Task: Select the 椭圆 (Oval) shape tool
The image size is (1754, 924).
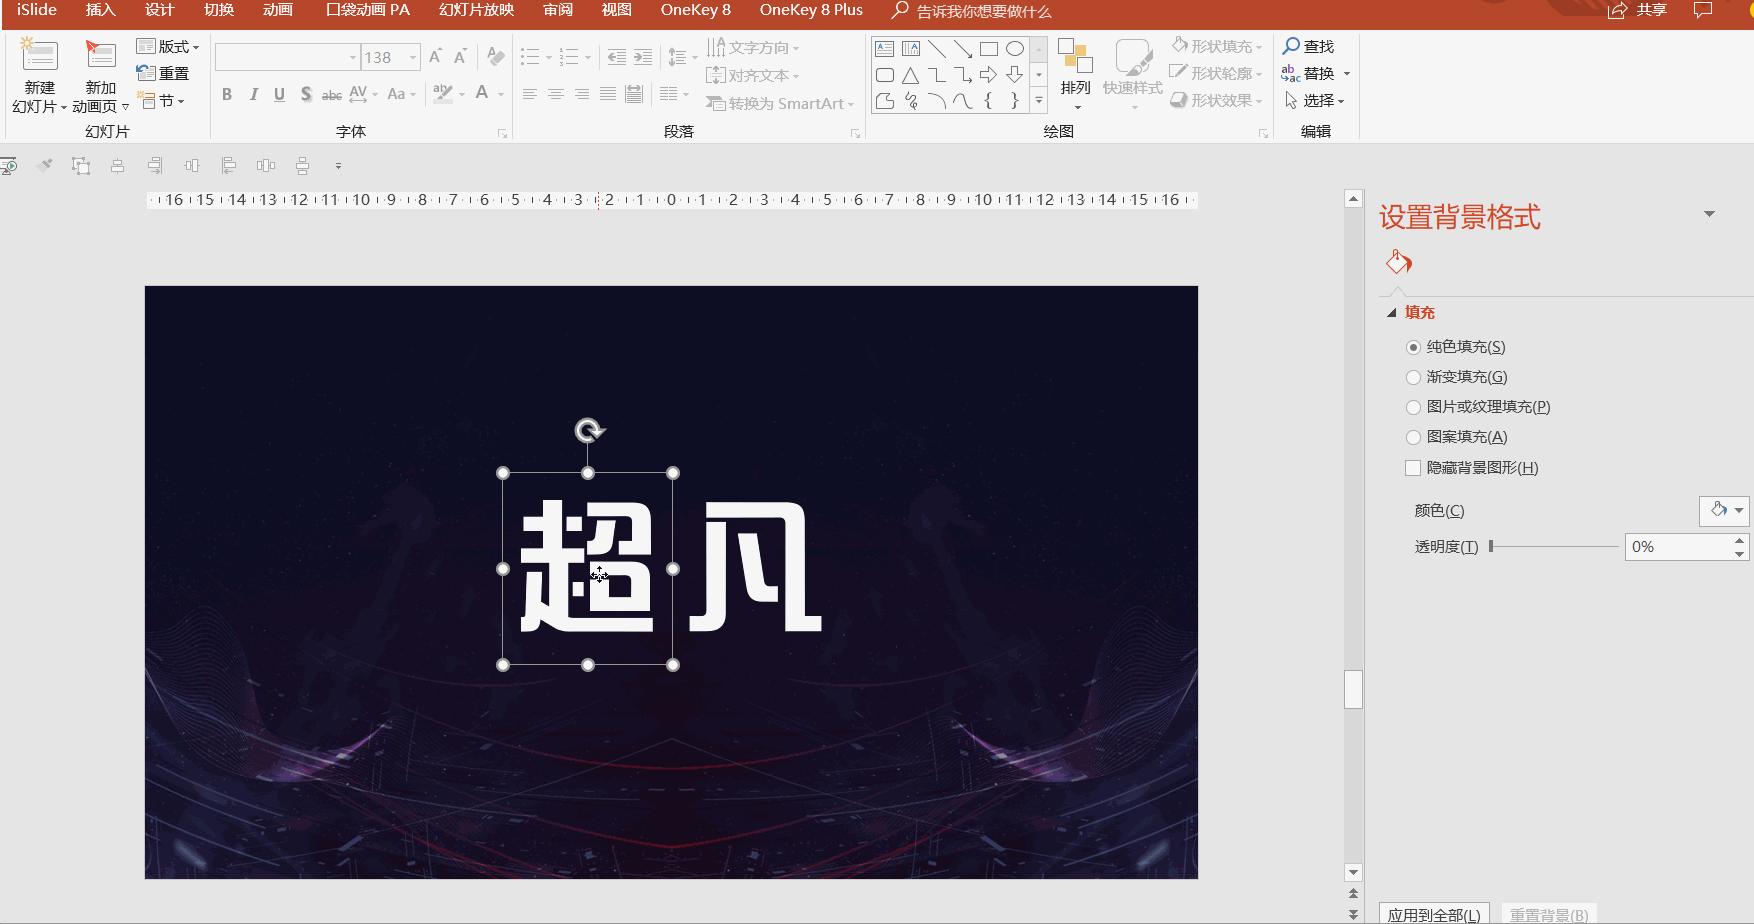Action: [x=1015, y=47]
